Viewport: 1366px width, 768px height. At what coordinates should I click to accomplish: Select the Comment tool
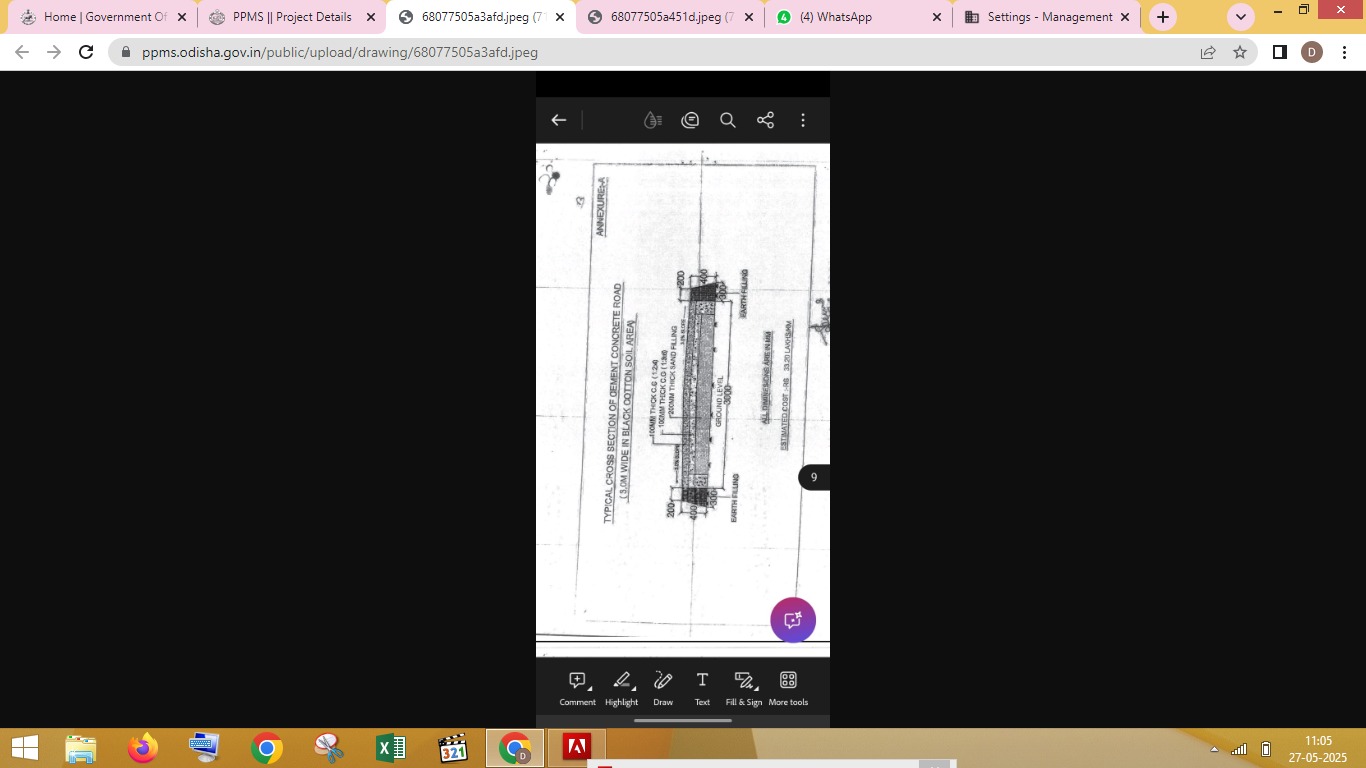(x=577, y=687)
